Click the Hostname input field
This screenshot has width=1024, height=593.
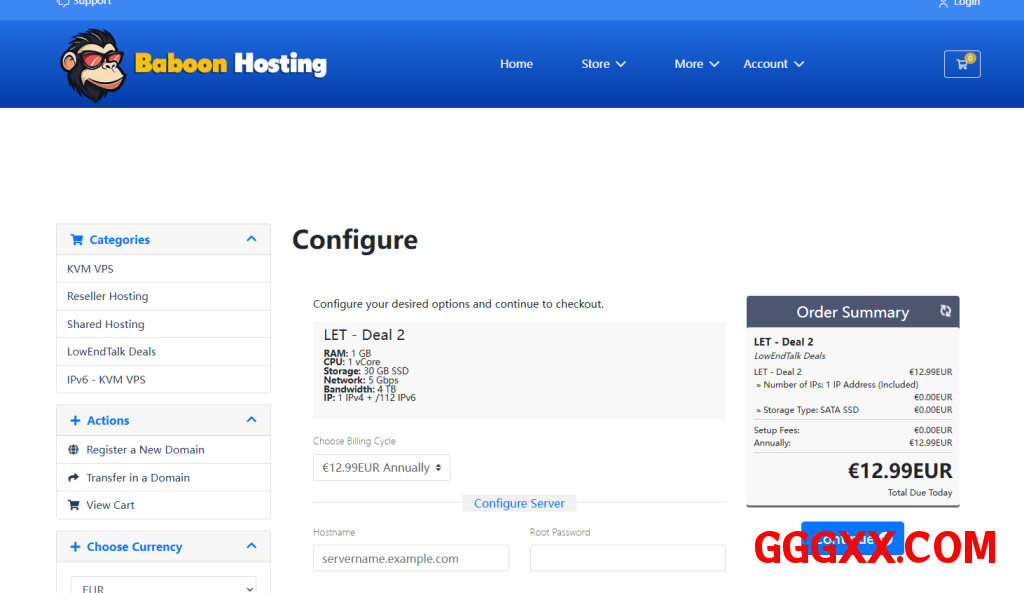point(410,558)
